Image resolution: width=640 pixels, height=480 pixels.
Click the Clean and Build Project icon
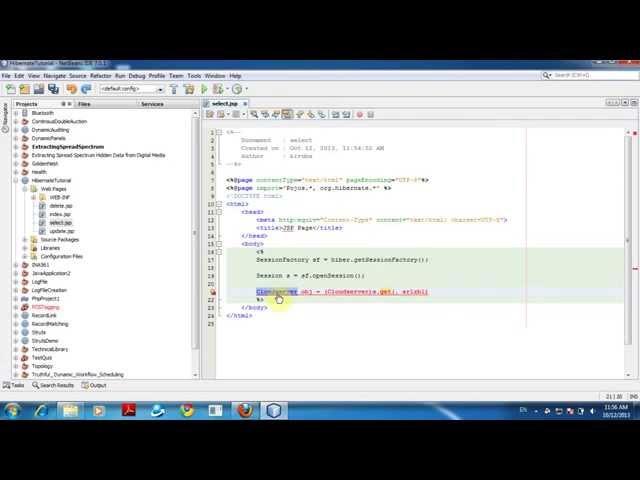(x=189, y=89)
